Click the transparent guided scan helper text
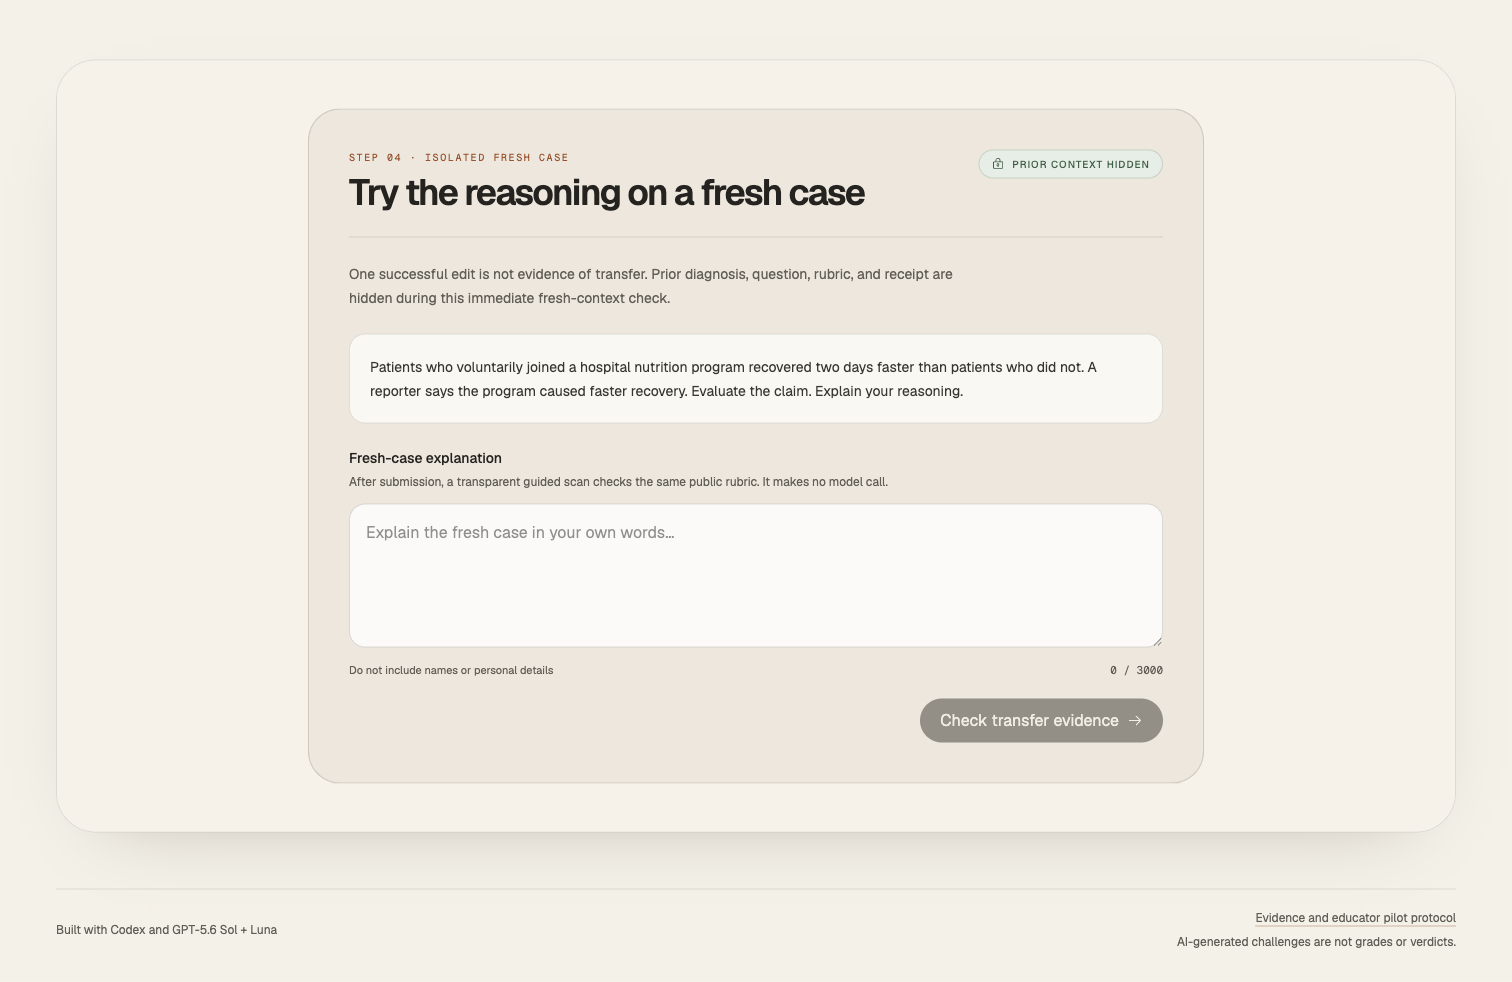 pyautogui.click(x=618, y=482)
